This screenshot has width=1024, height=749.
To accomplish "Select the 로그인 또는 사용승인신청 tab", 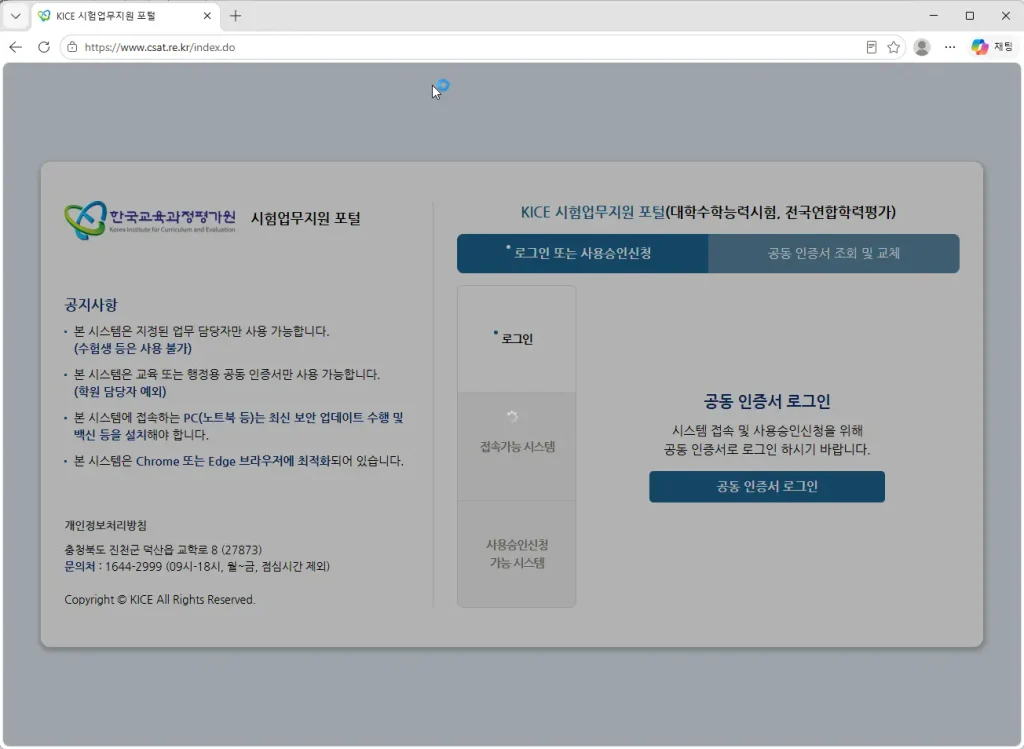I will [x=583, y=253].
